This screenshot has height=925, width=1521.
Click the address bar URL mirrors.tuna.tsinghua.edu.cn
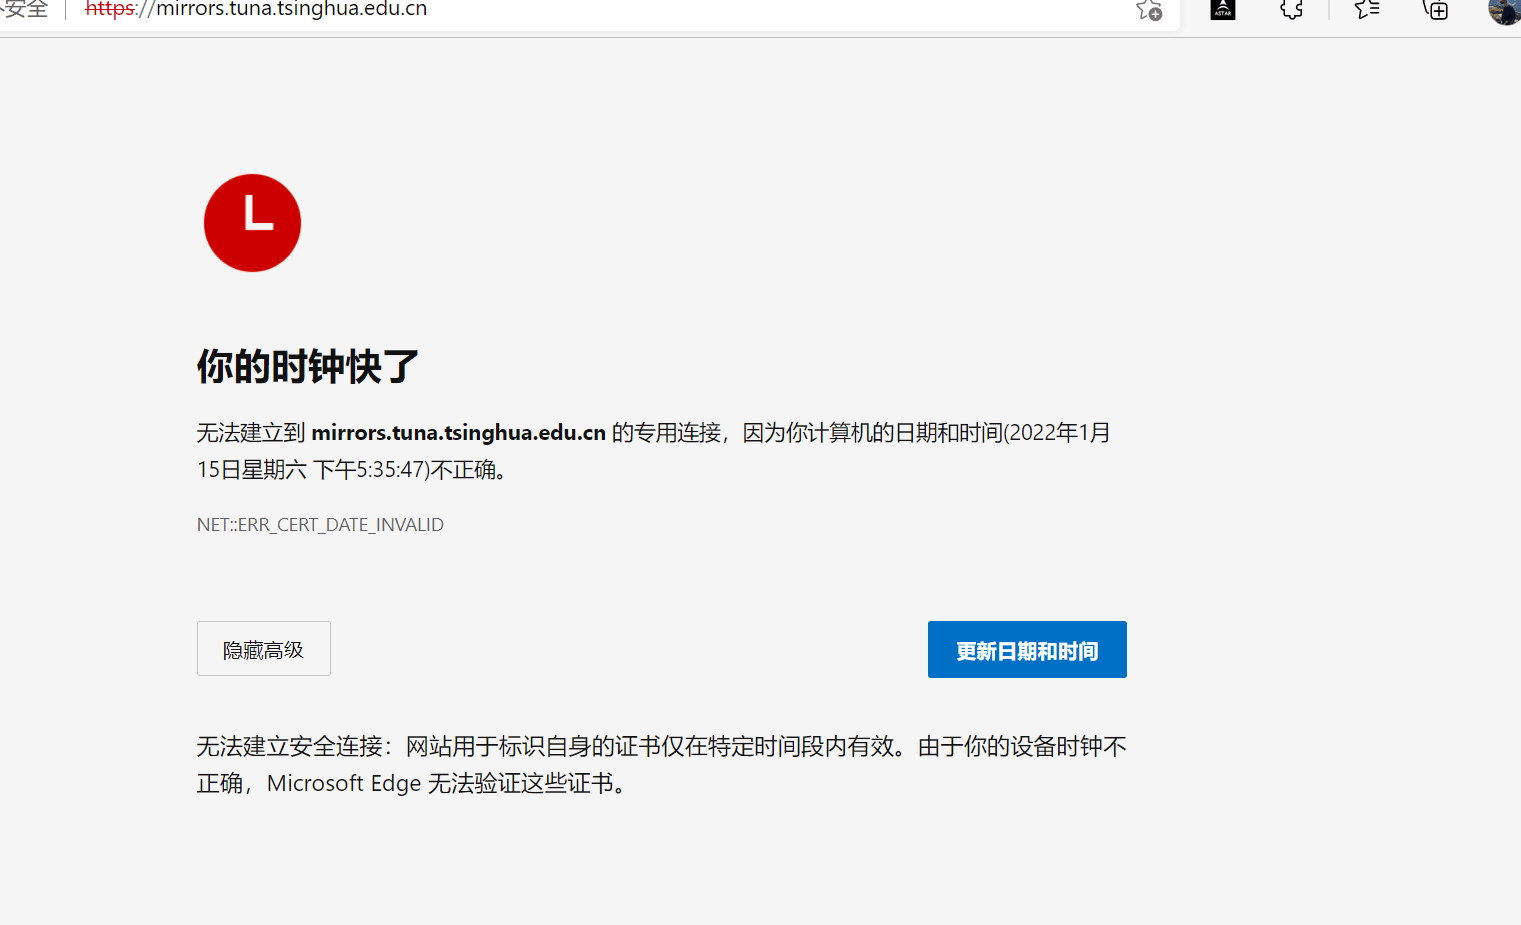pyautogui.click(x=256, y=9)
